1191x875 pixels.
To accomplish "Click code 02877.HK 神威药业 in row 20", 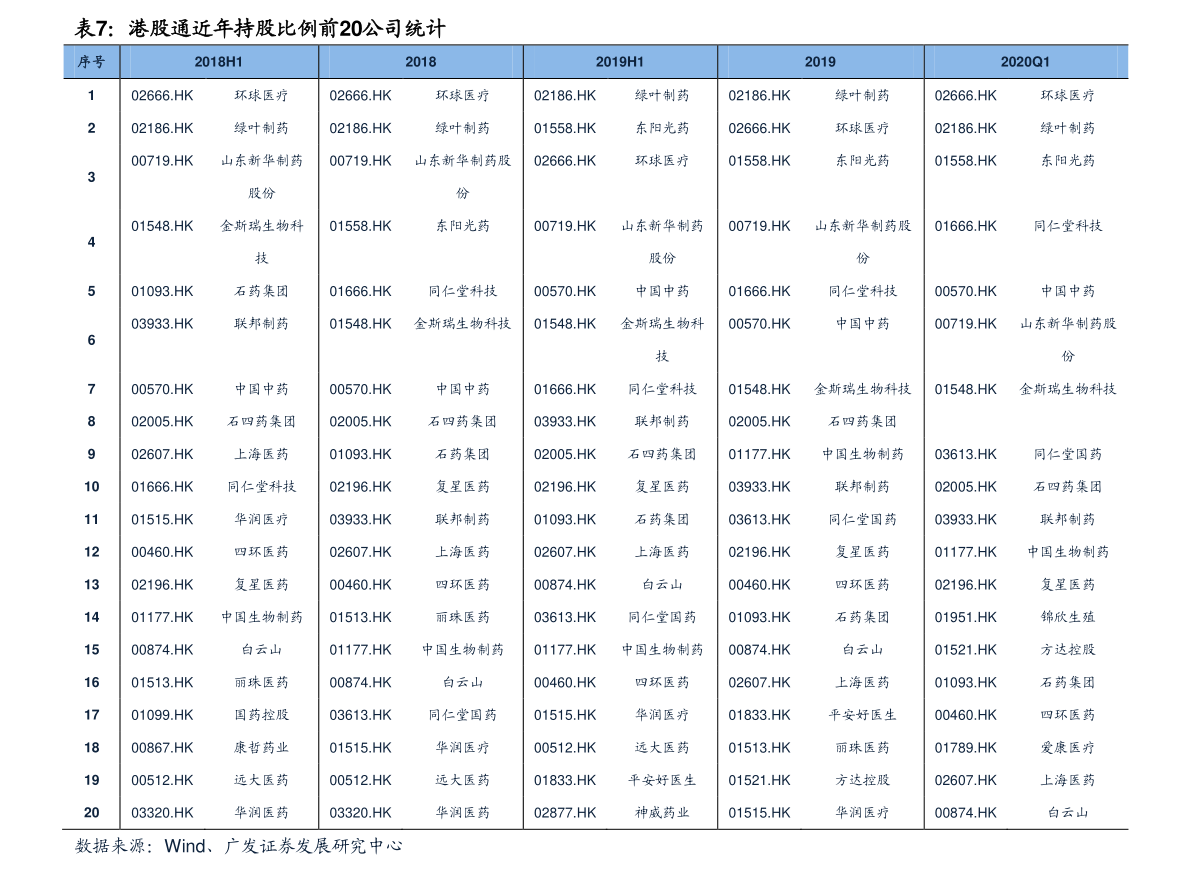I will click(565, 813).
